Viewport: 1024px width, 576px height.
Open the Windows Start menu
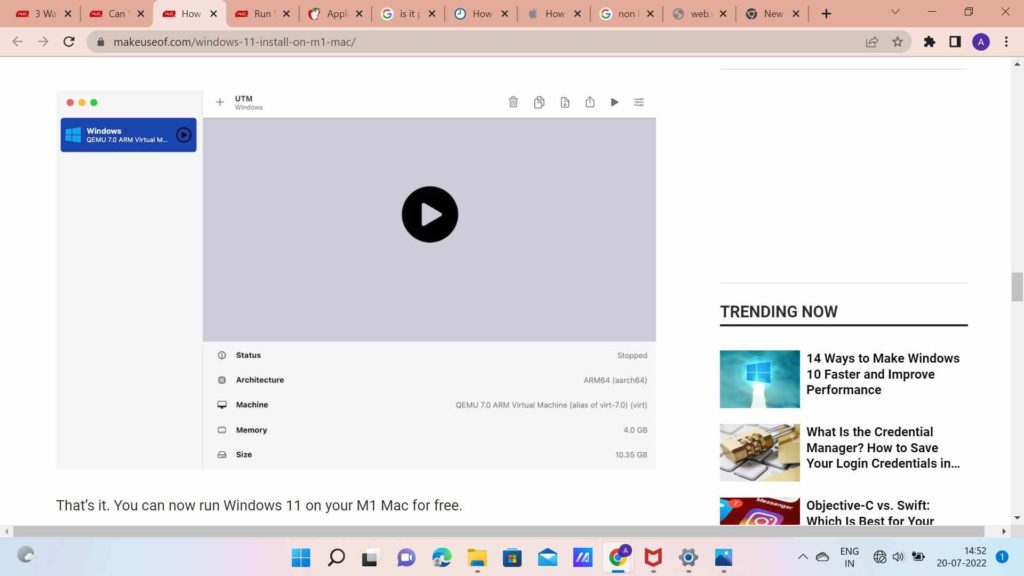(301, 557)
